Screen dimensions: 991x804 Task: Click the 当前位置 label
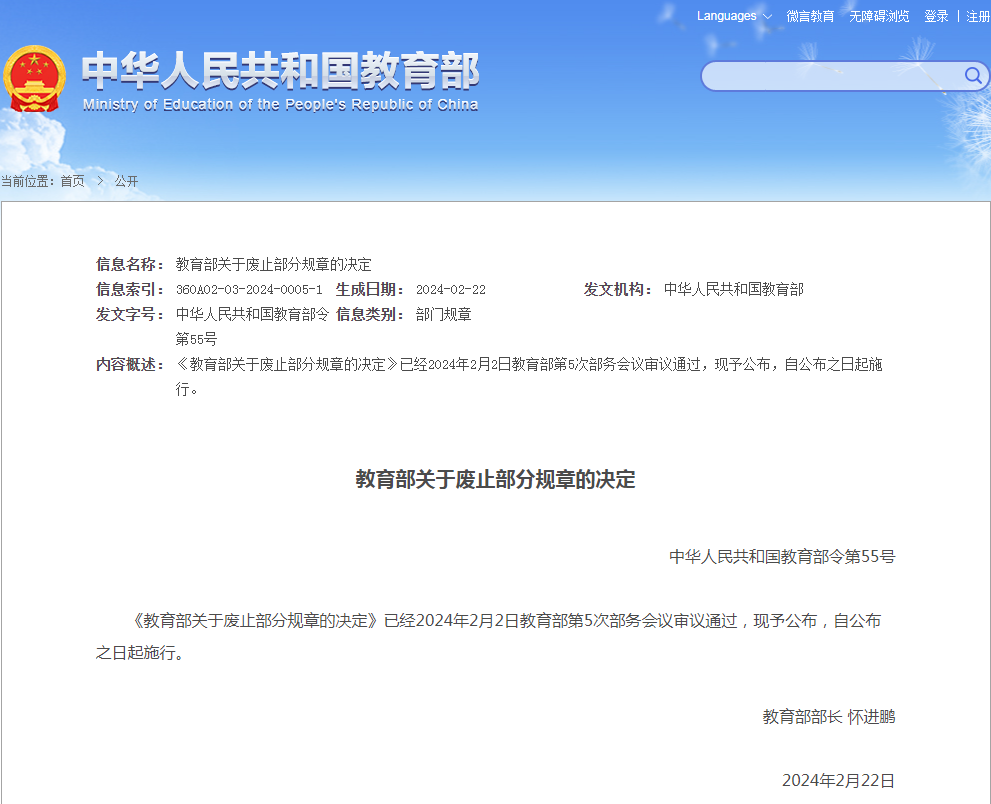click(x=27, y=181)
